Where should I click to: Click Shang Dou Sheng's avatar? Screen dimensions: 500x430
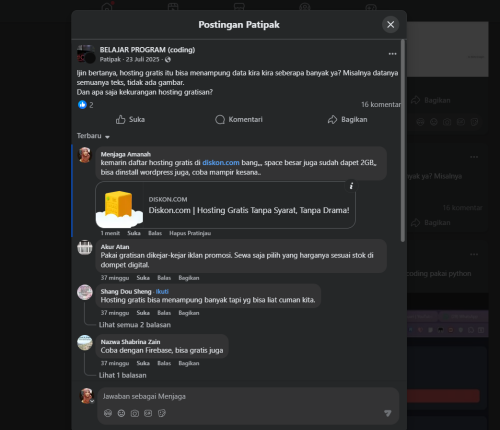coord(85,292)
